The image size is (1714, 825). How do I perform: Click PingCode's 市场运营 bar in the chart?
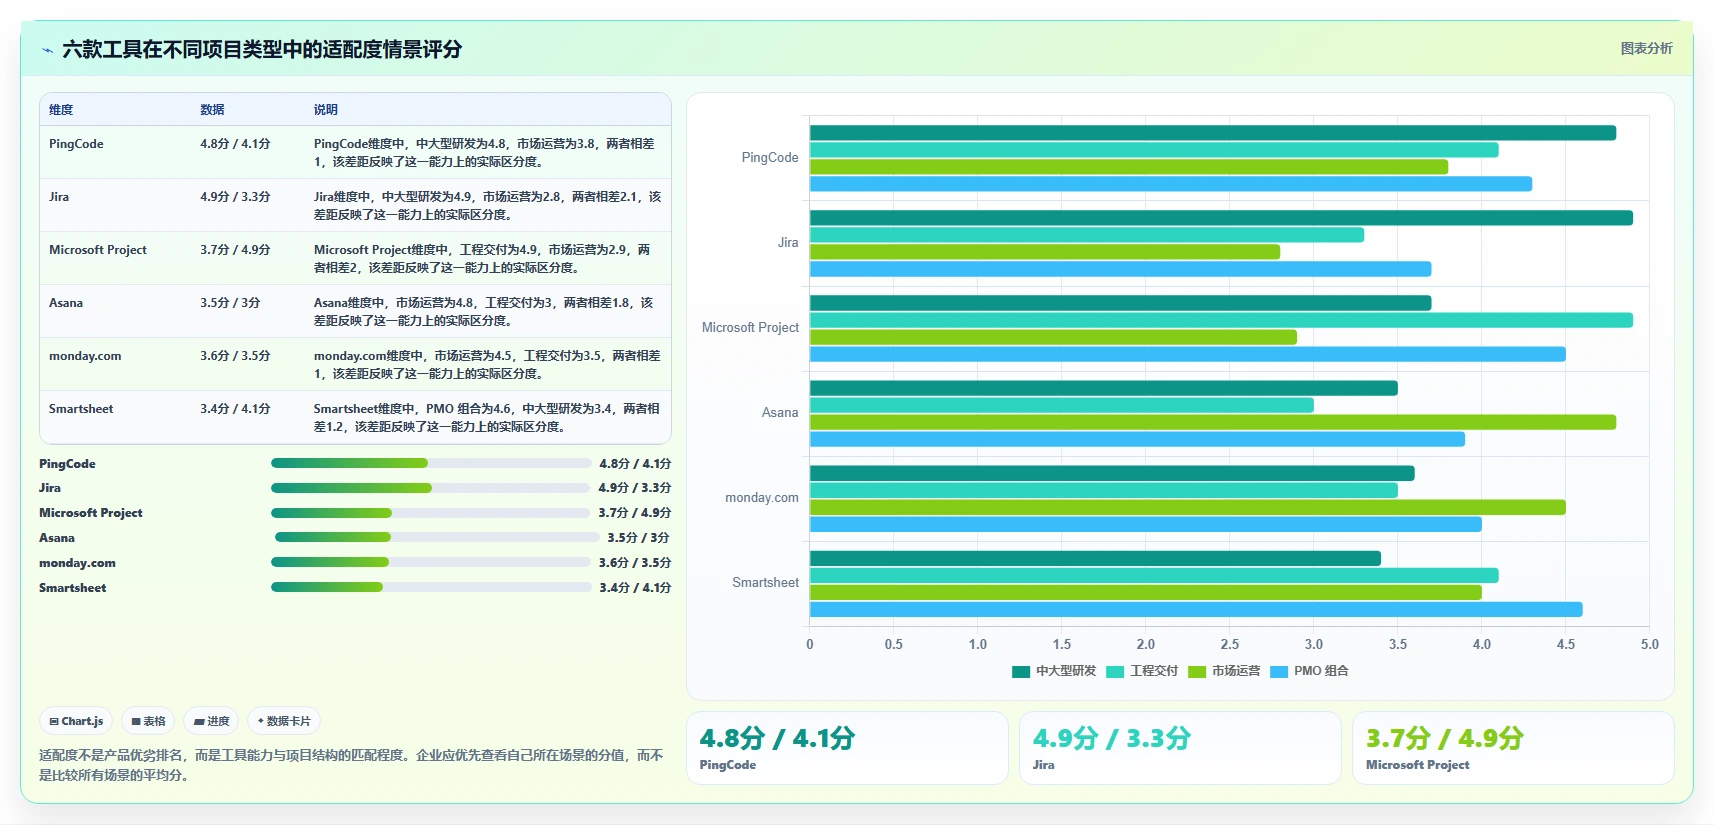1129,167
